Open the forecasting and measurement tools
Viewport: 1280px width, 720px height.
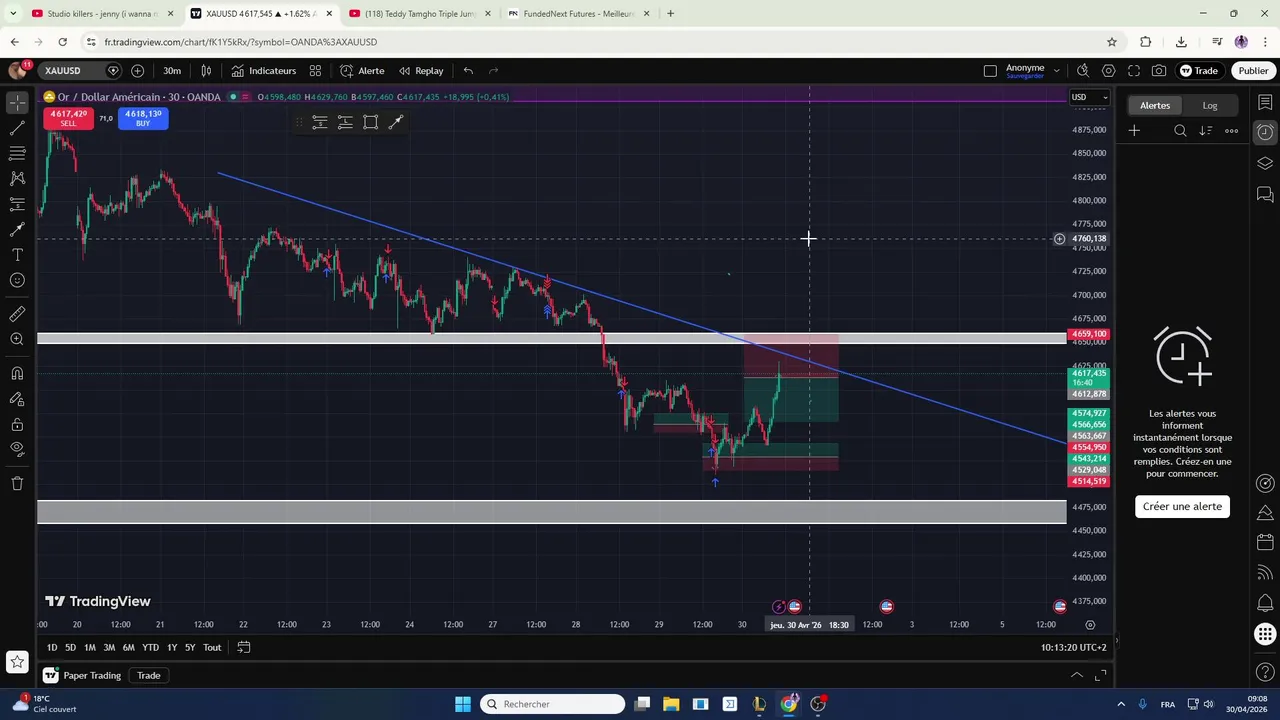click(x=17, y=204)
